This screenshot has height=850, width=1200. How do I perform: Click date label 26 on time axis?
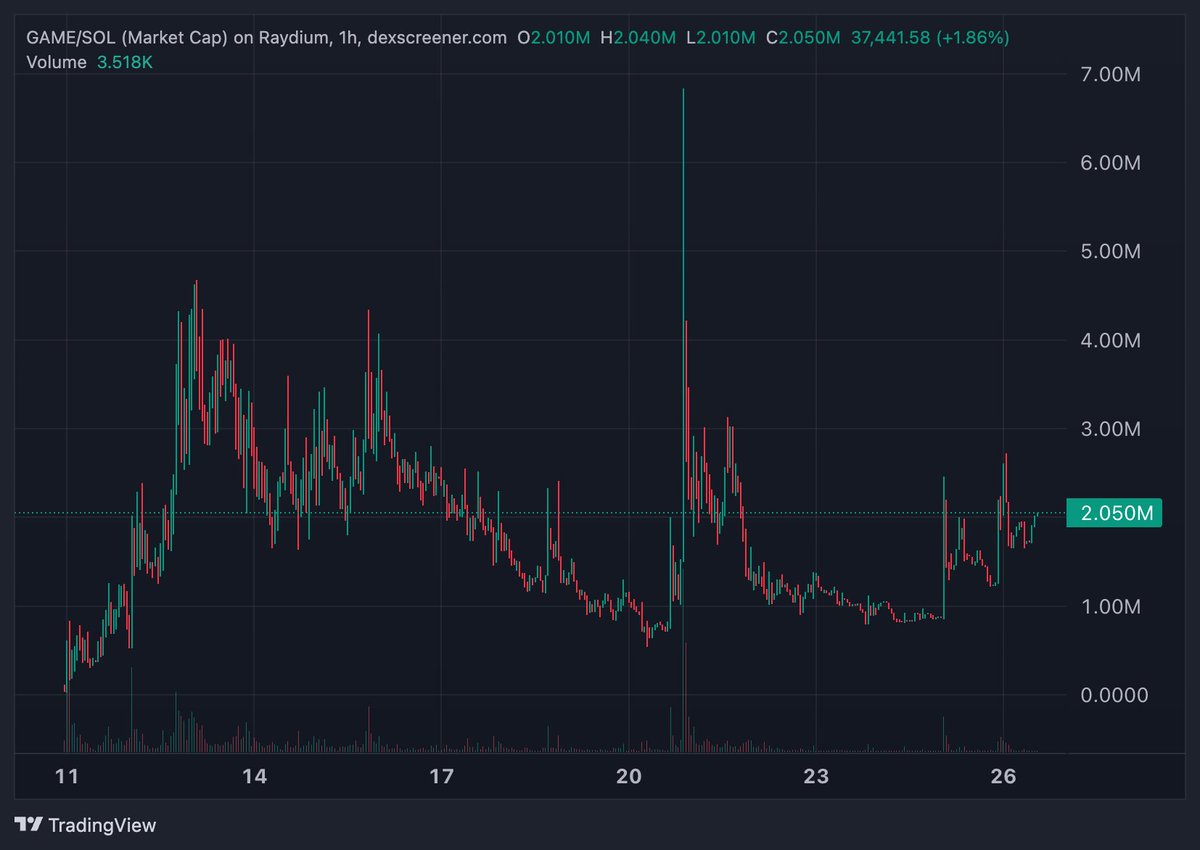click(x=1004, y=776)
